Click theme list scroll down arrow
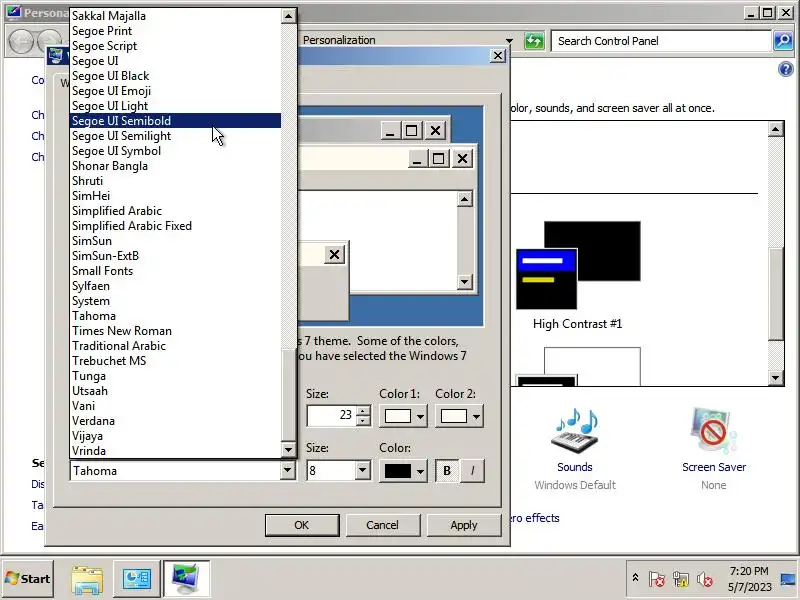The width and height of the screenshot is (800, 600). (776, 378)
